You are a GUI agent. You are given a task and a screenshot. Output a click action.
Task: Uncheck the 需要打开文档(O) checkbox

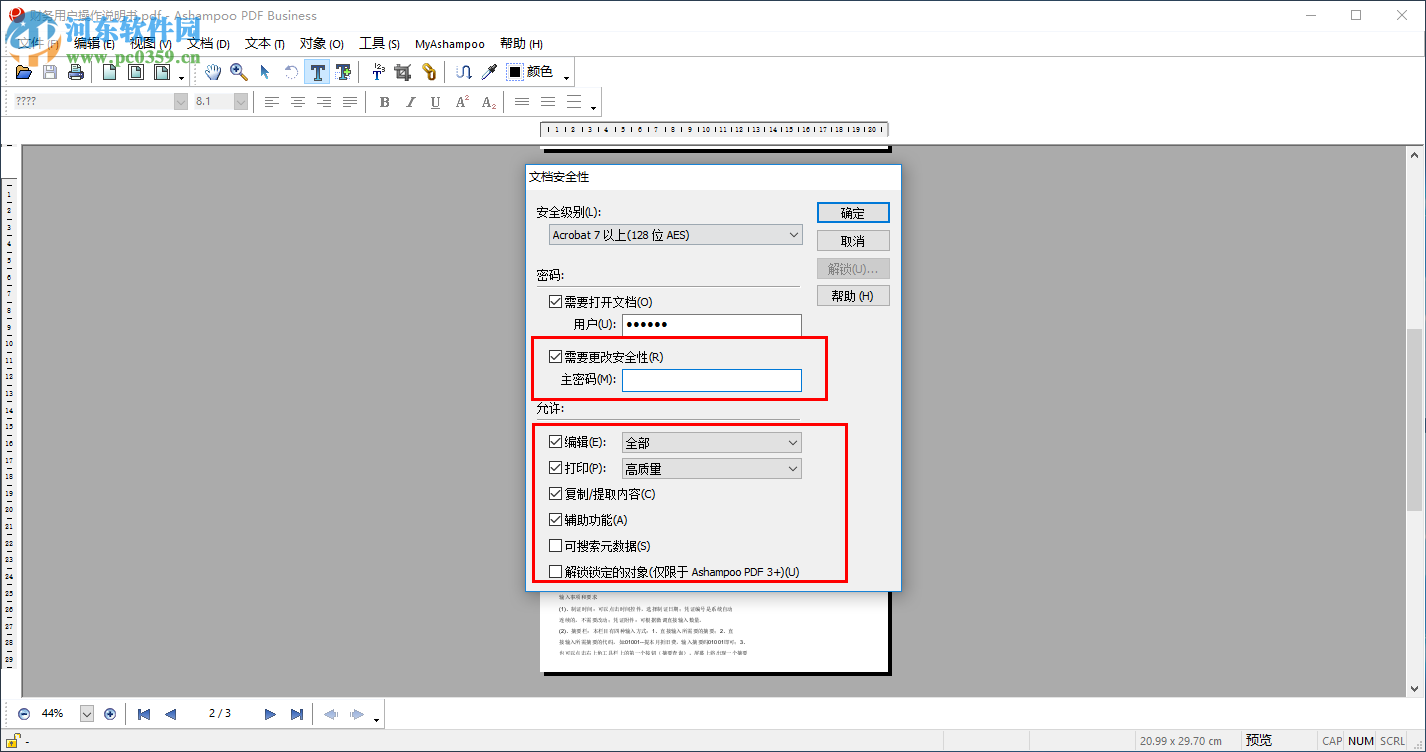[x=556, y=300]
